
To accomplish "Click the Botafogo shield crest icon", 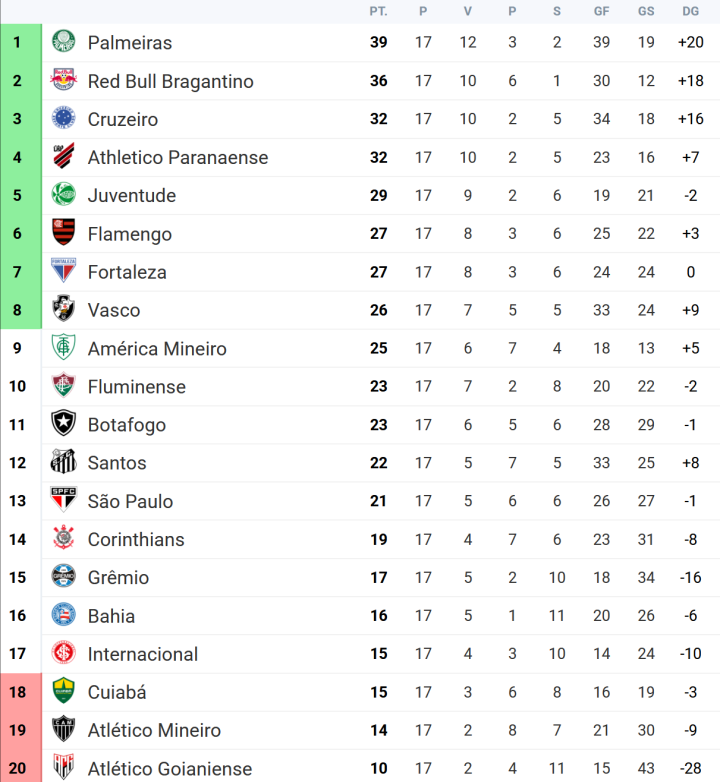I will [x=63, y=424].
